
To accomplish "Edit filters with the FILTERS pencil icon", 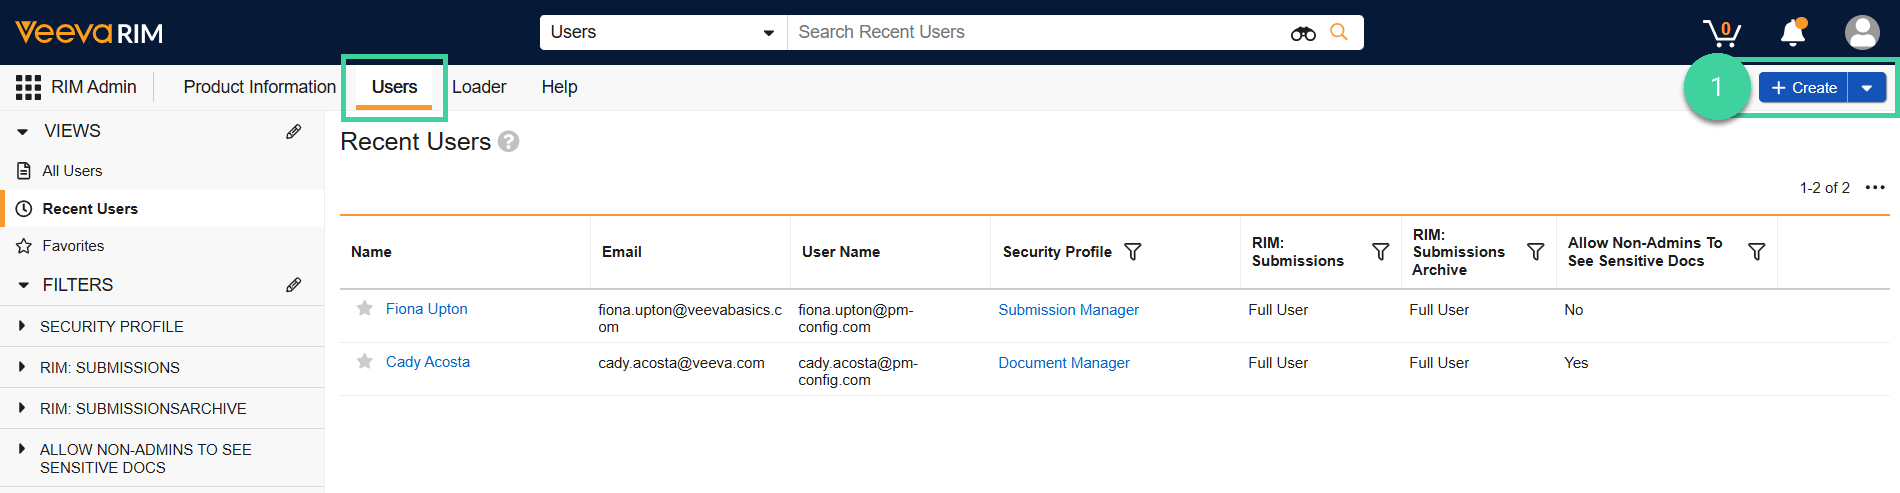I will tap(294, 285).
